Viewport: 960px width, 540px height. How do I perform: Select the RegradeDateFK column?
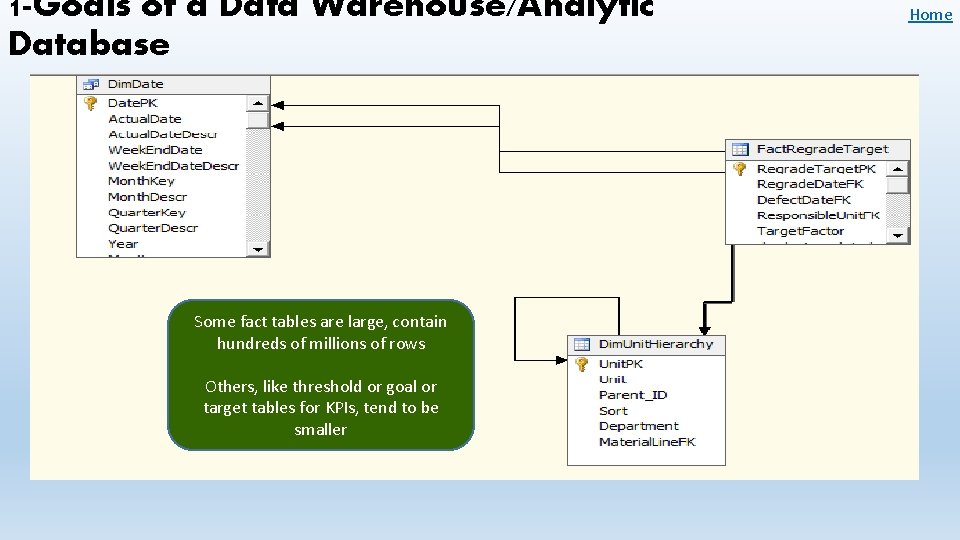point(809,184)
